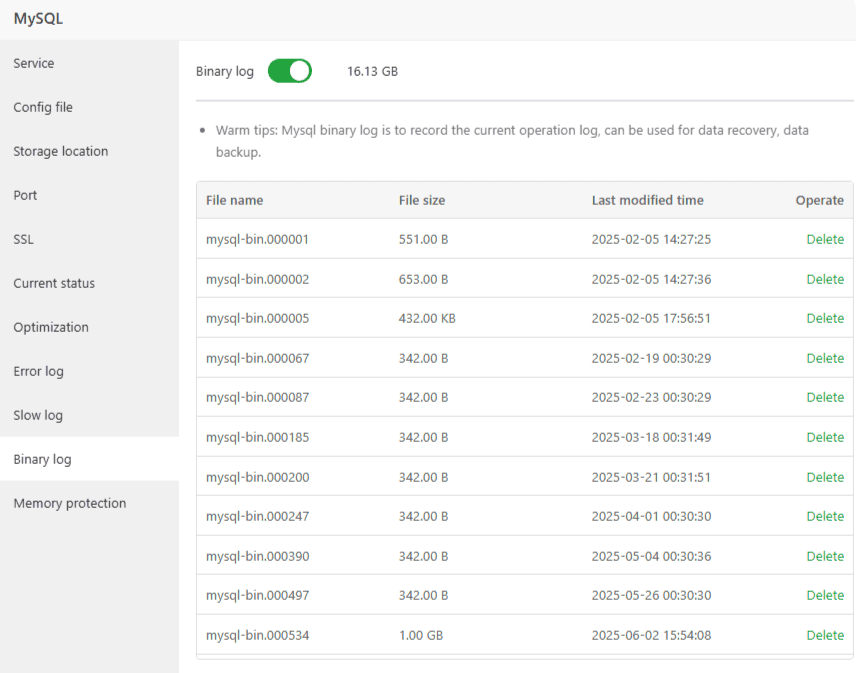The image size is (856, 673).
Task: Delete the 432.00 KB mysql-bin.000005 file
Action: (x=825, y=318)
